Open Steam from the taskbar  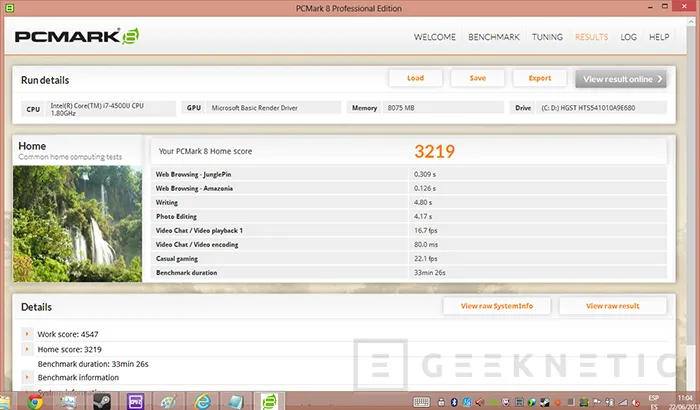[102, 402]
